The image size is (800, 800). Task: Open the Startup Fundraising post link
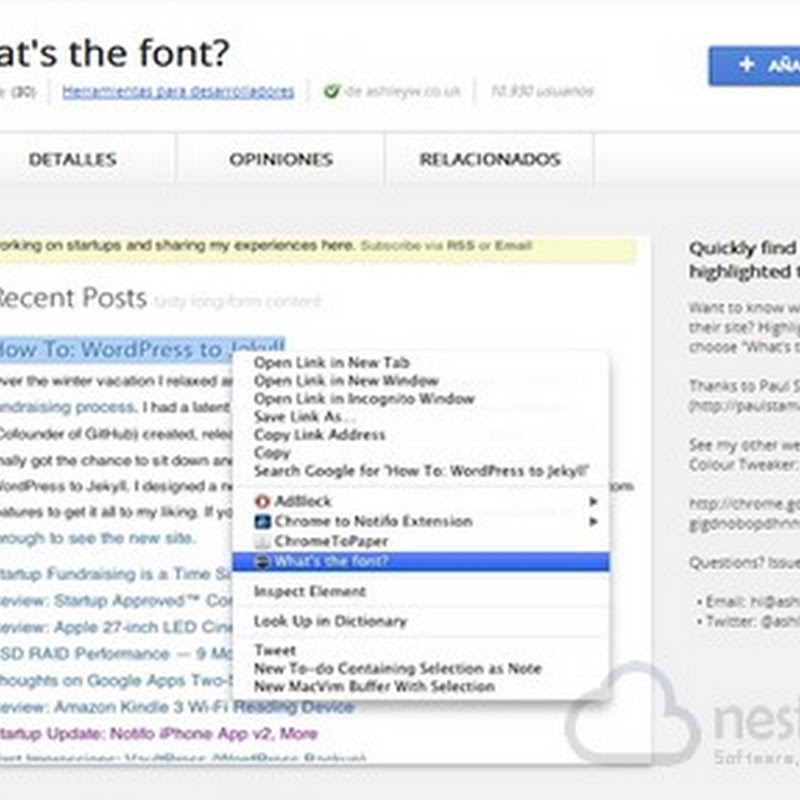(x=116, y=574)
